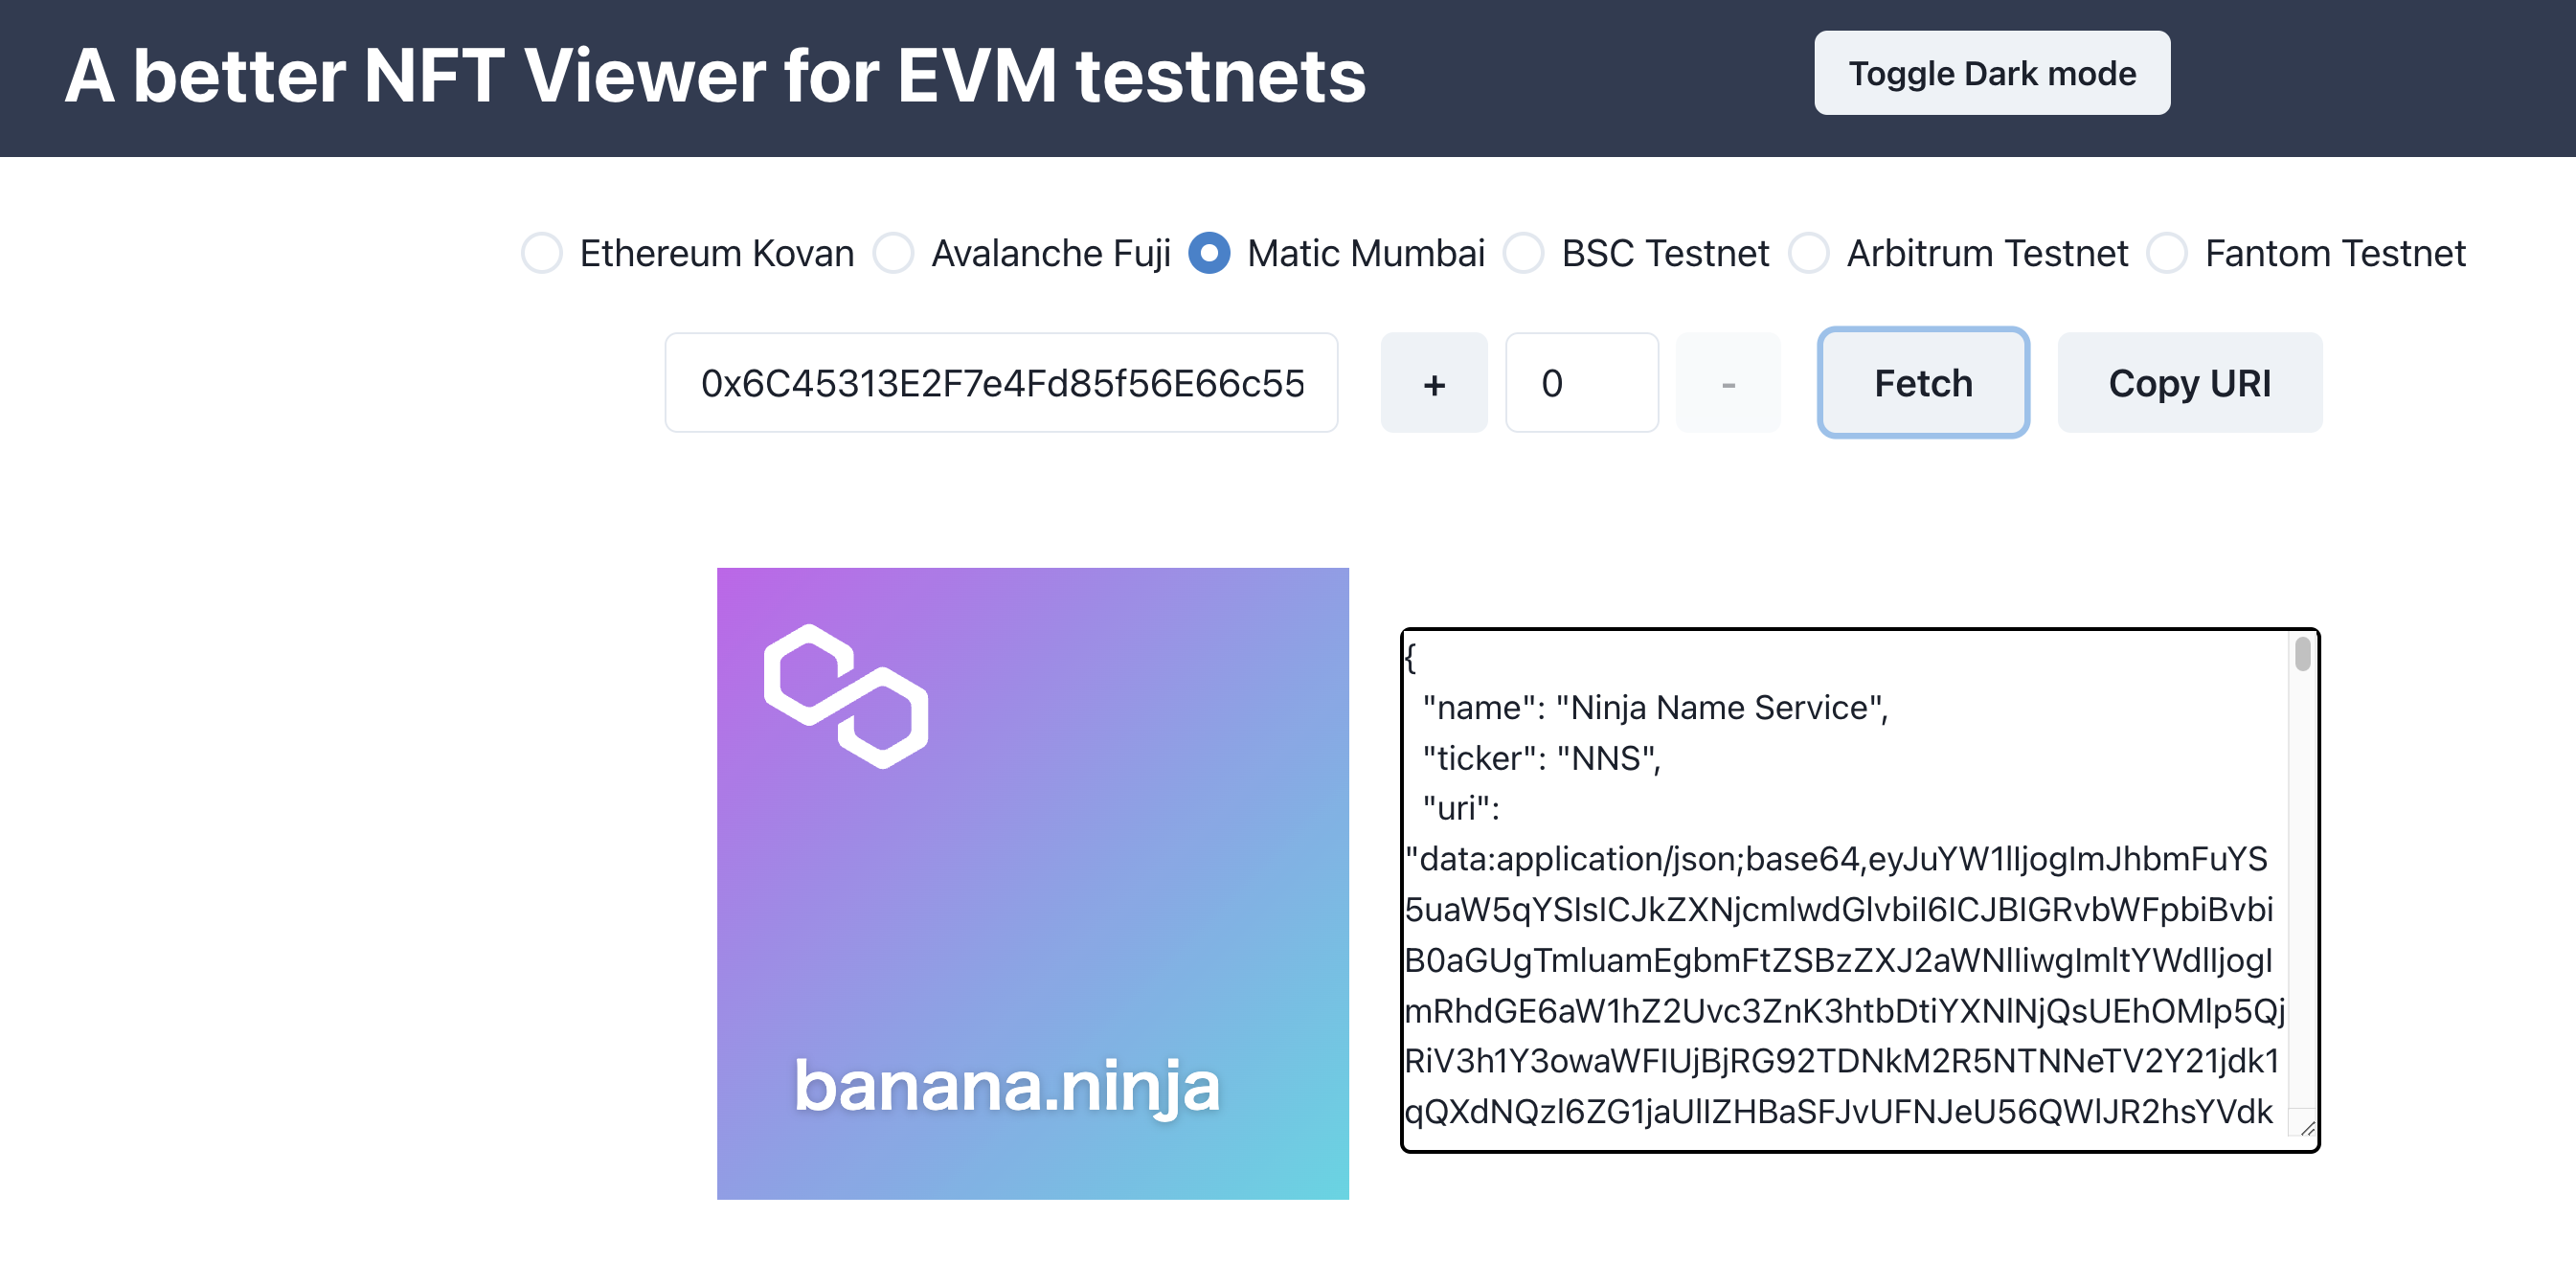Decrement the token ID with minus button
Screen dimensions: 2576x1262
coord(1728,383)
